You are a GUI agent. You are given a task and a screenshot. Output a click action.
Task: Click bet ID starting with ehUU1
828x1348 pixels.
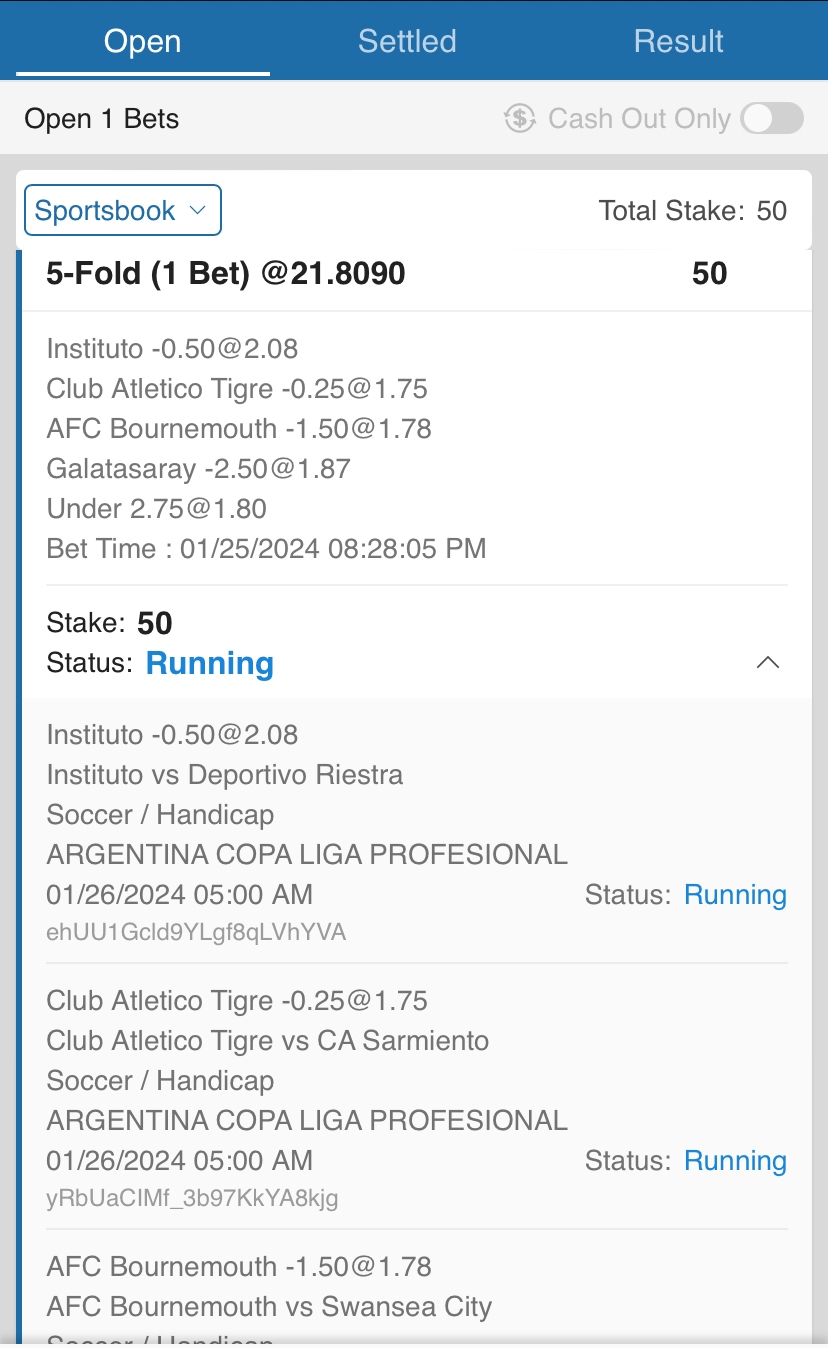[196, 932]
